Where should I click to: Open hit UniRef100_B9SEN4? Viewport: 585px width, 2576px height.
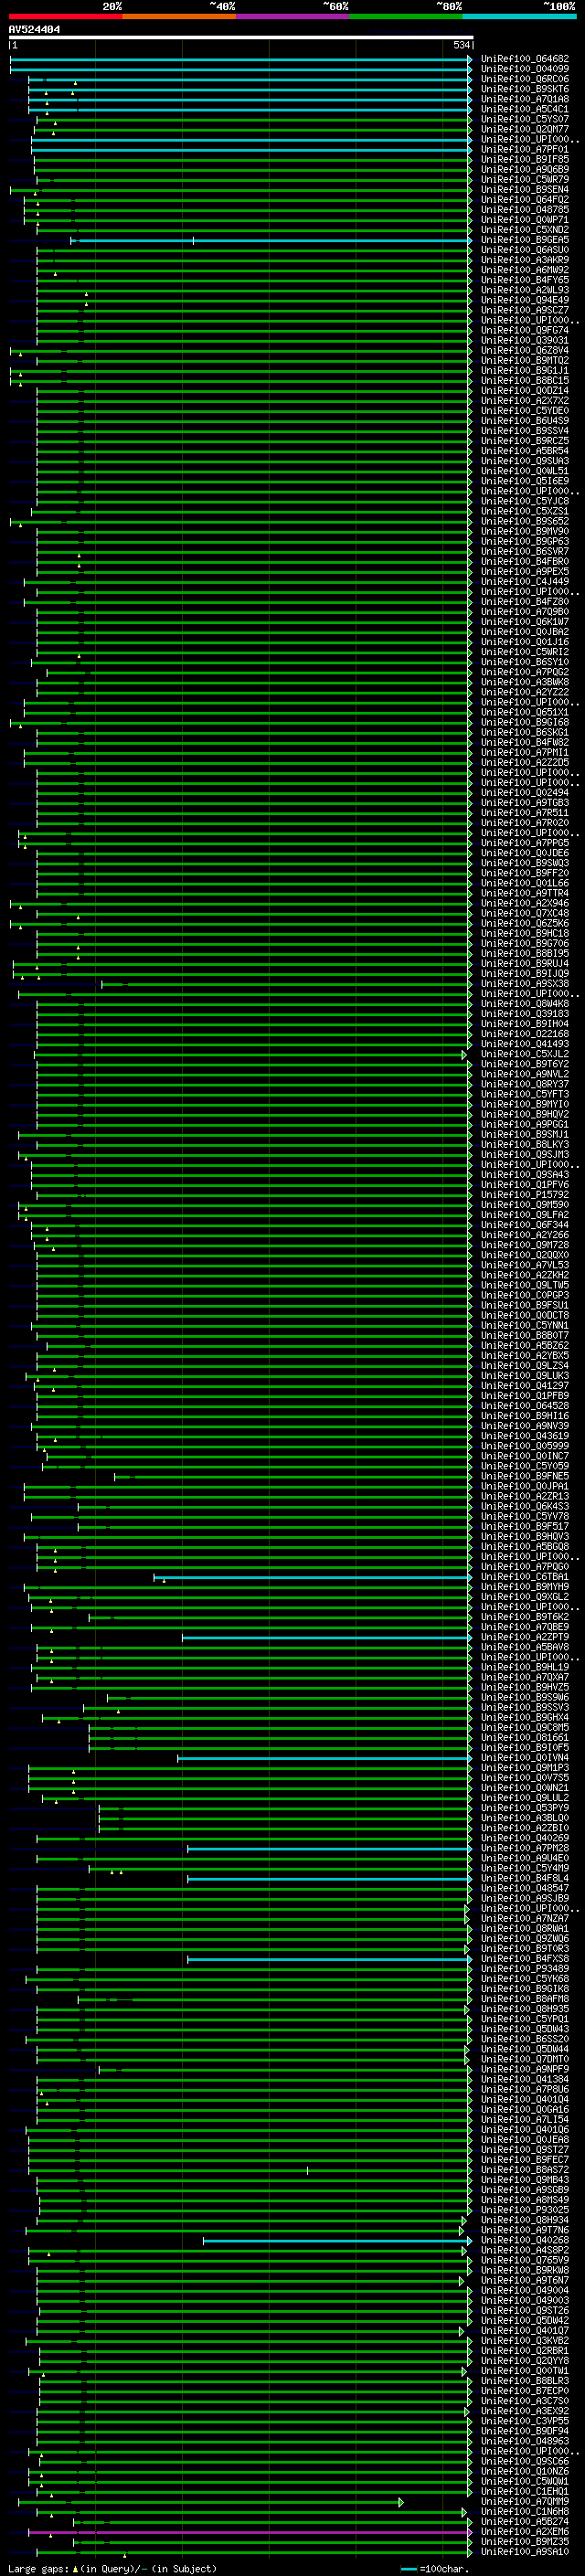[525, 189]
